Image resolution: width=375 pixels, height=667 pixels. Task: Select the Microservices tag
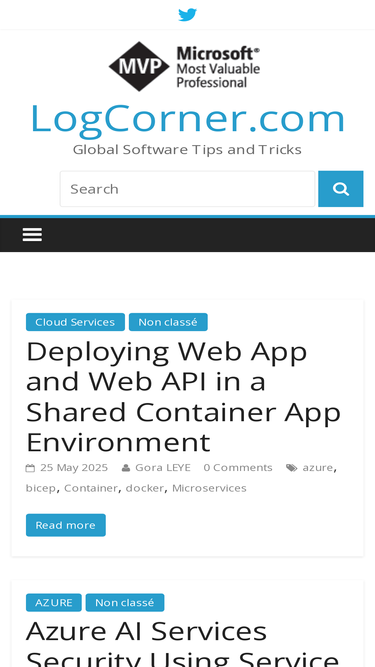coord(209,488)
